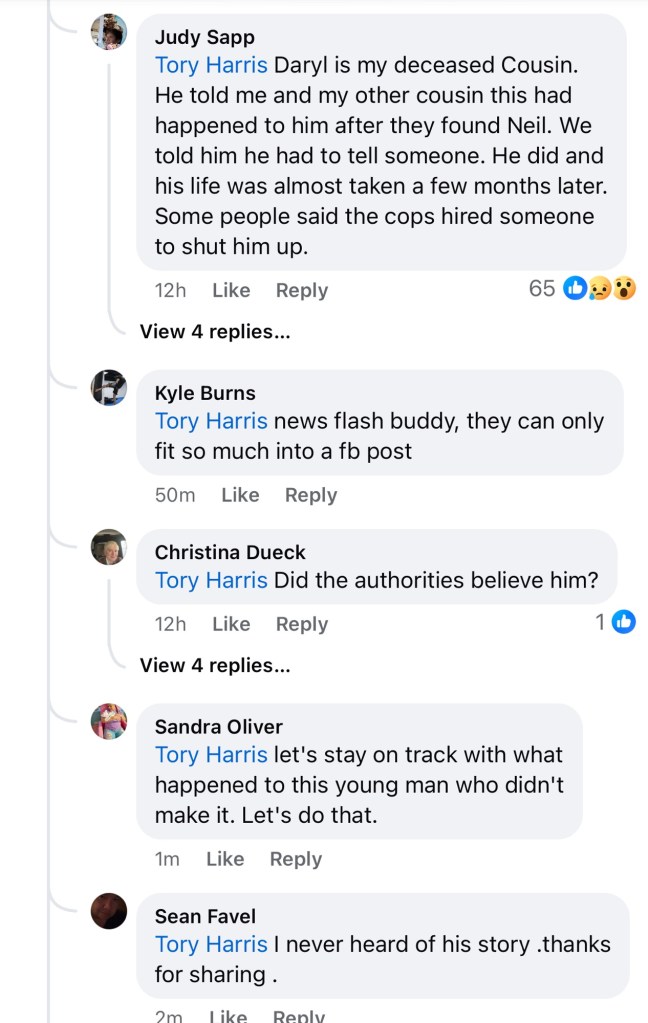
Task: Like Kyle Burns' comment
Action: (240, 495)
